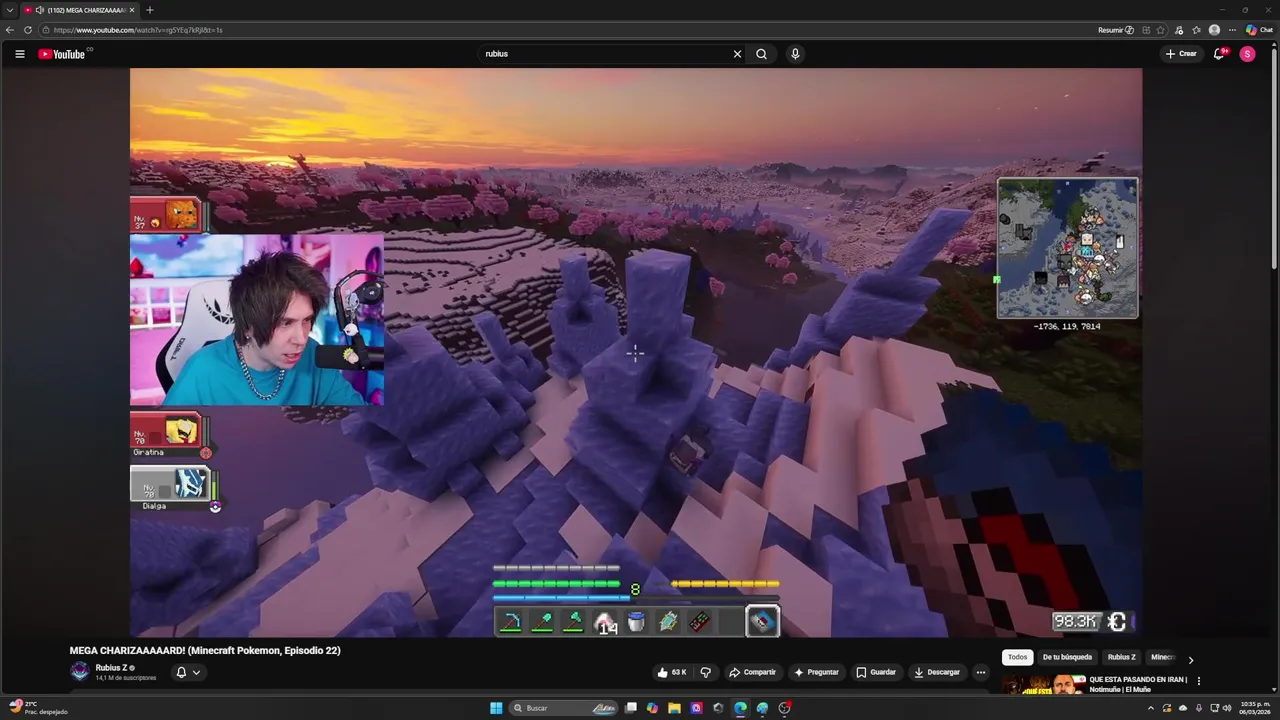Focus the YouTube search field containing rubius
This screenshot has width=1280, height=720.
[x=605, y=54]
